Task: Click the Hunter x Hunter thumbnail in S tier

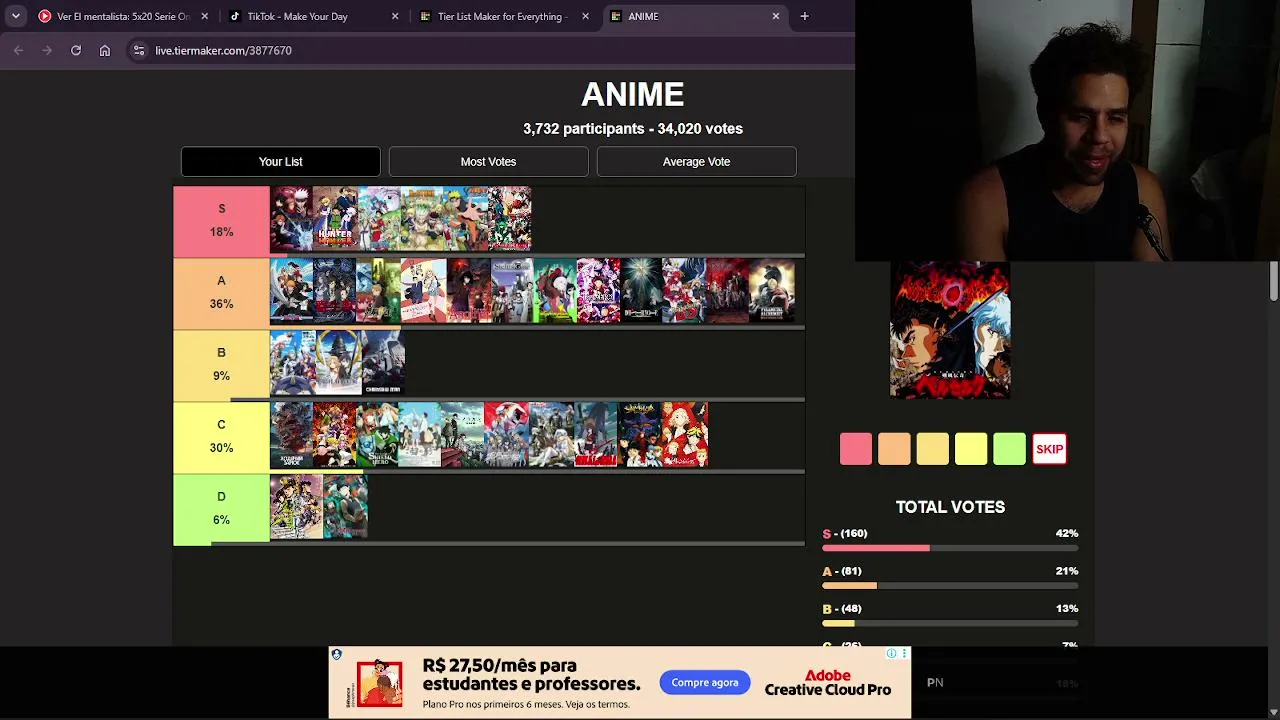Action: pyautogui.click(x=335, y=218)
